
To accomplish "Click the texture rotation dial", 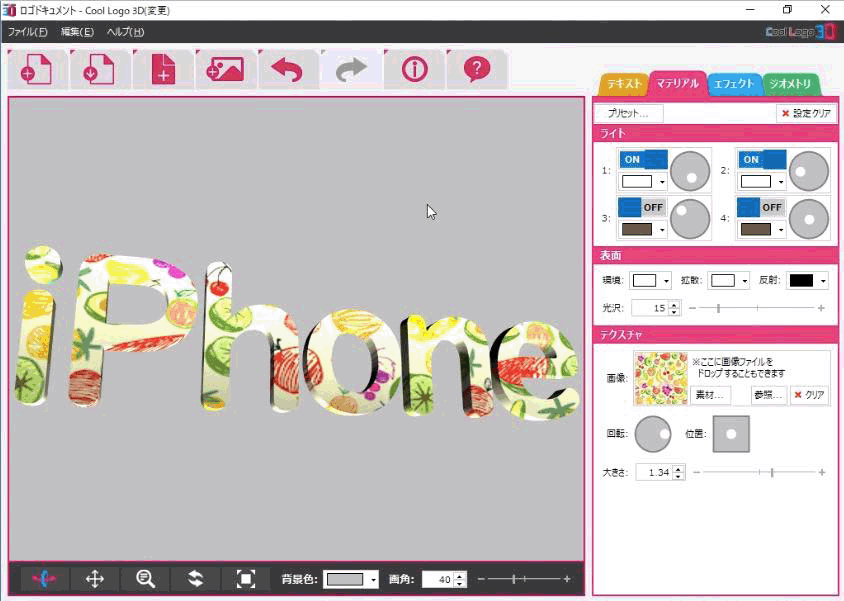I will point(653,434).
